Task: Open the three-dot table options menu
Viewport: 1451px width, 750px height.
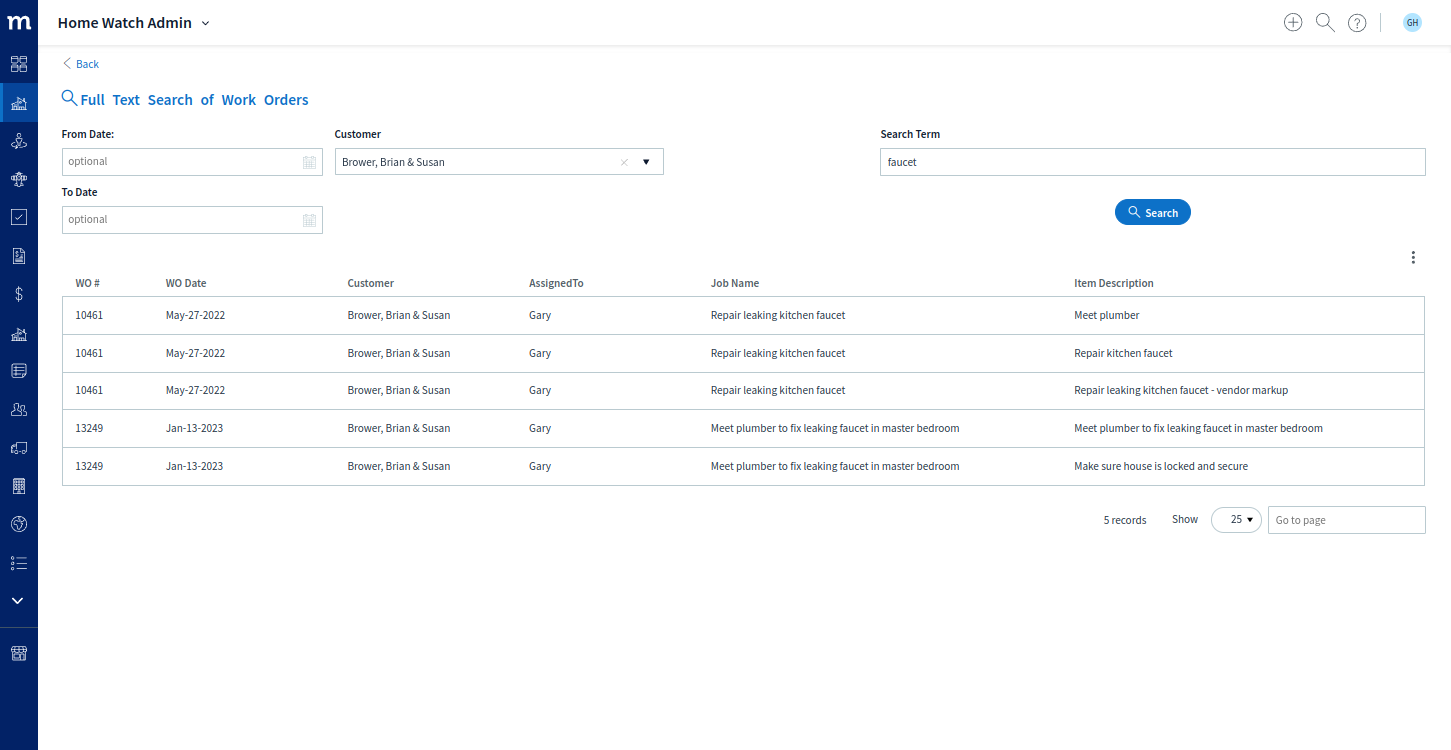Action: 1413,257
